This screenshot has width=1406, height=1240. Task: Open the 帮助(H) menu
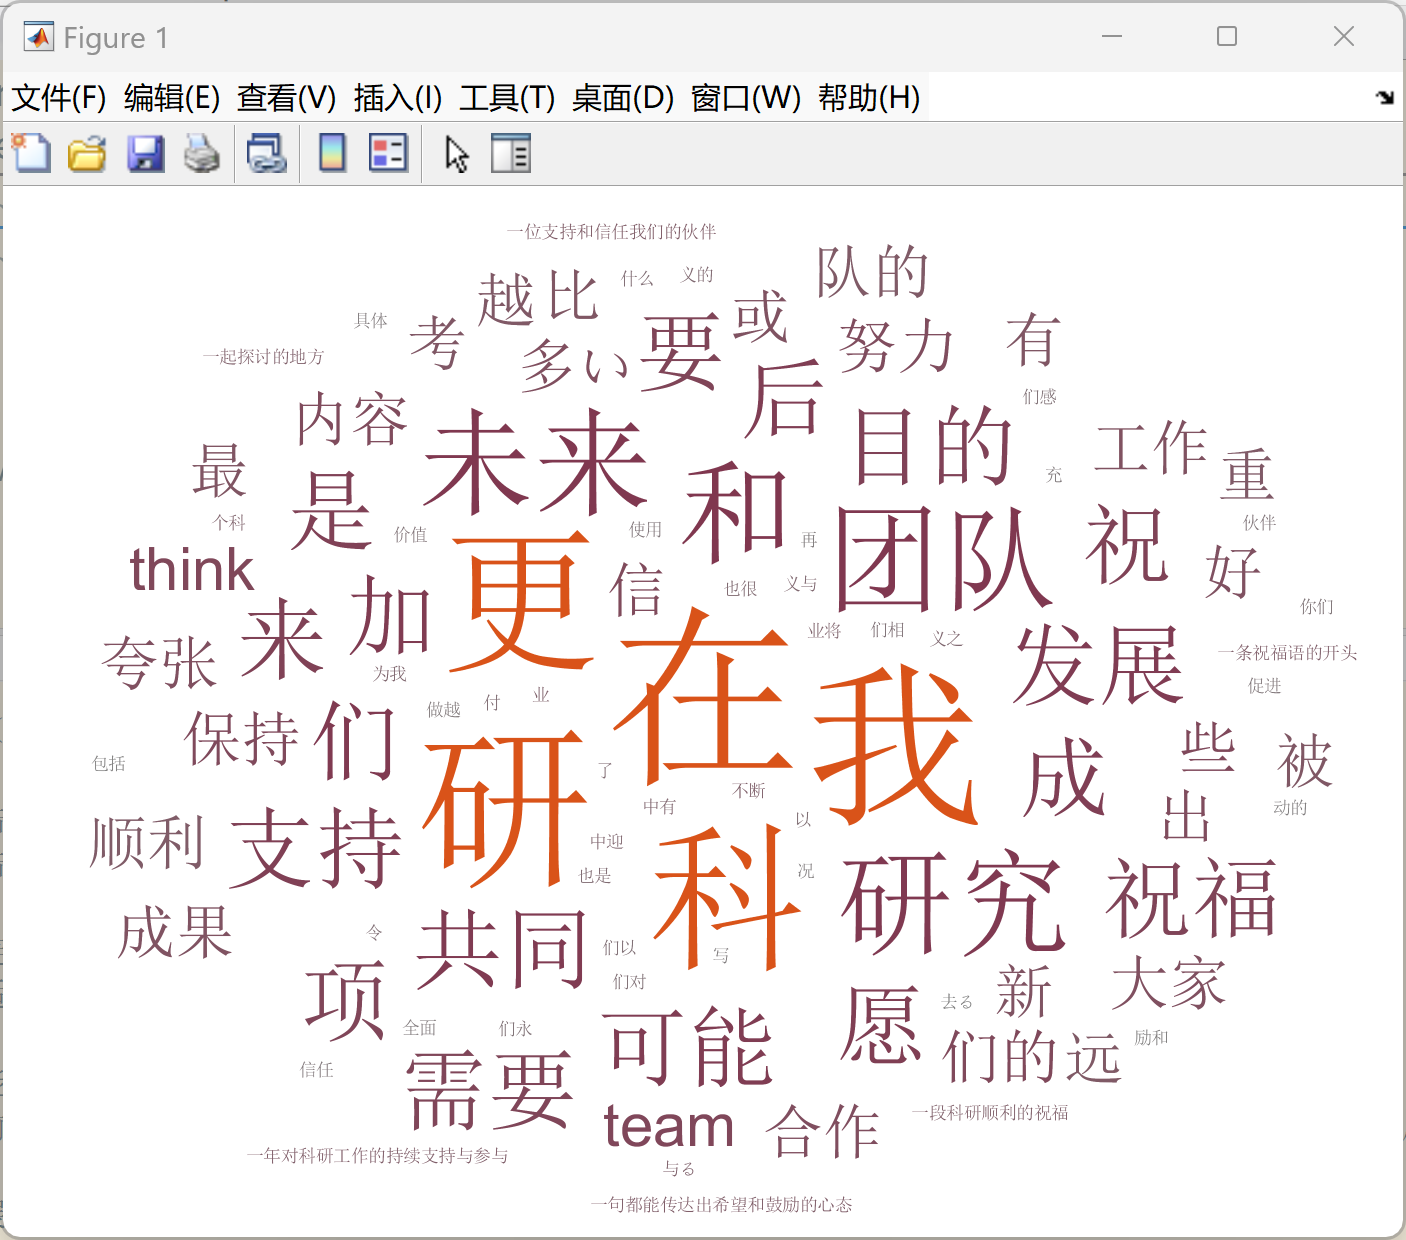pyautogui.click(x=869, y=98)
